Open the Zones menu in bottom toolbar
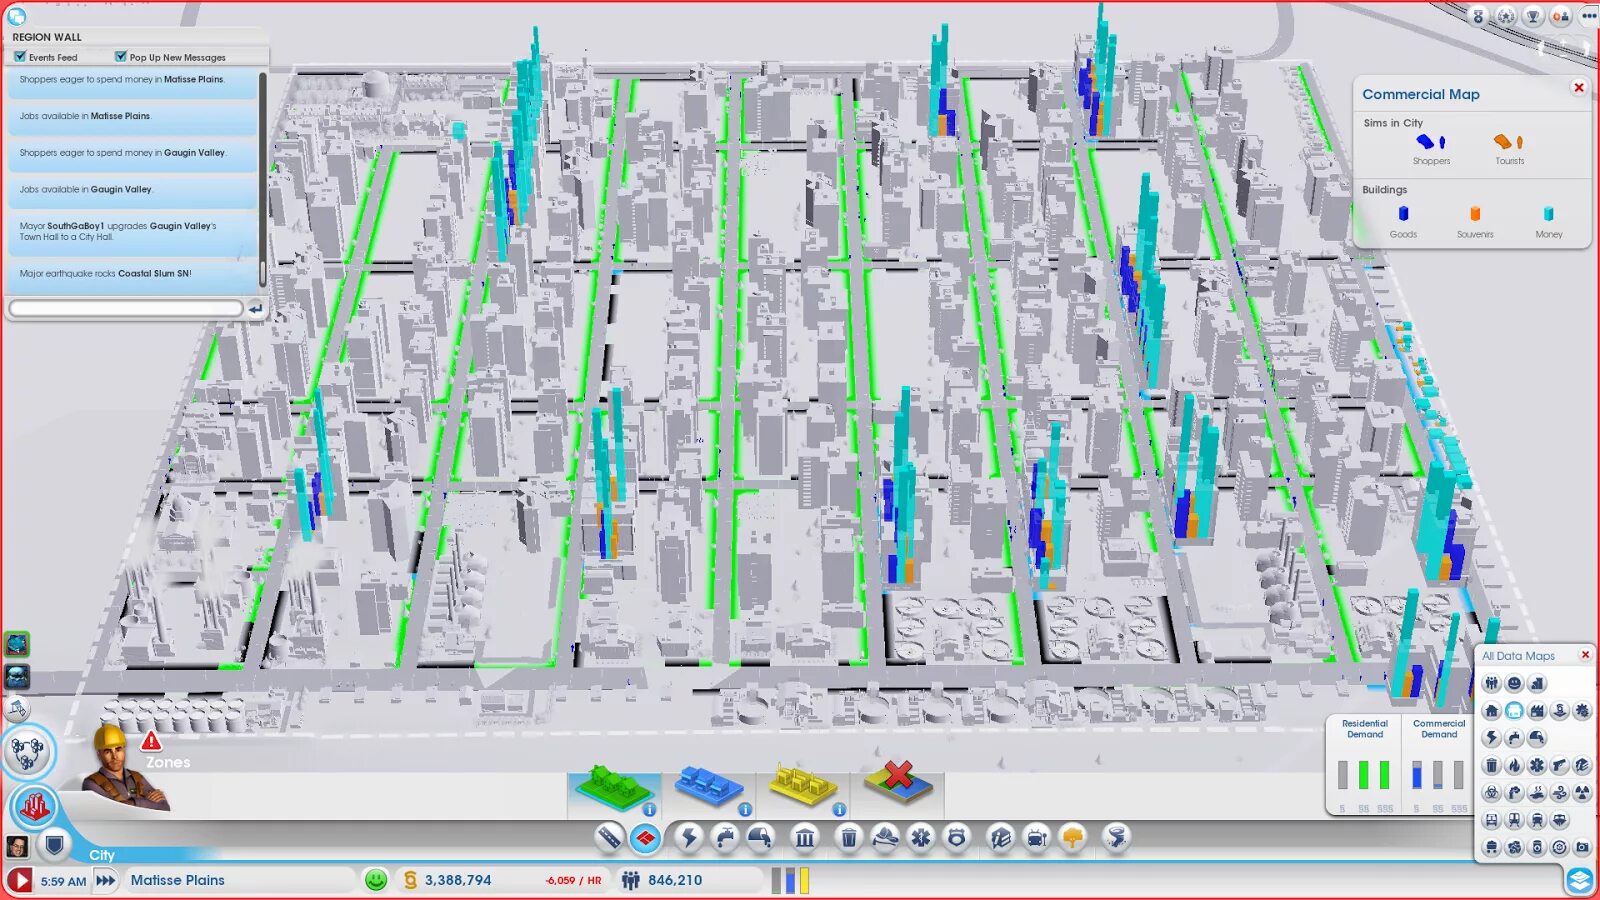Viewport: 1600px width, 900px height. pyautogui.click(x=645, y=837)
